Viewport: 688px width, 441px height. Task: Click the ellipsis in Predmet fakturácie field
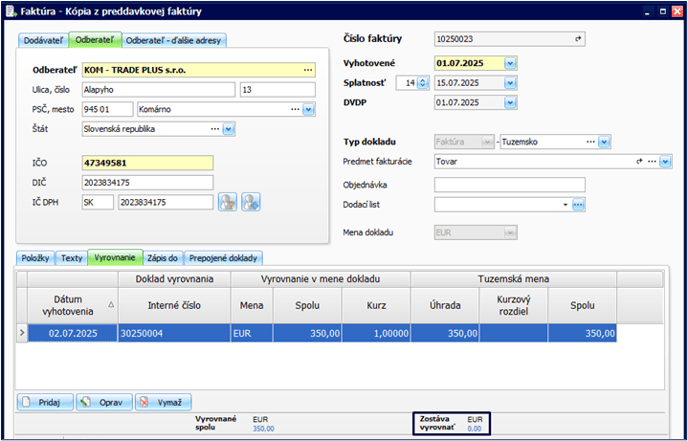pos(651,161)
